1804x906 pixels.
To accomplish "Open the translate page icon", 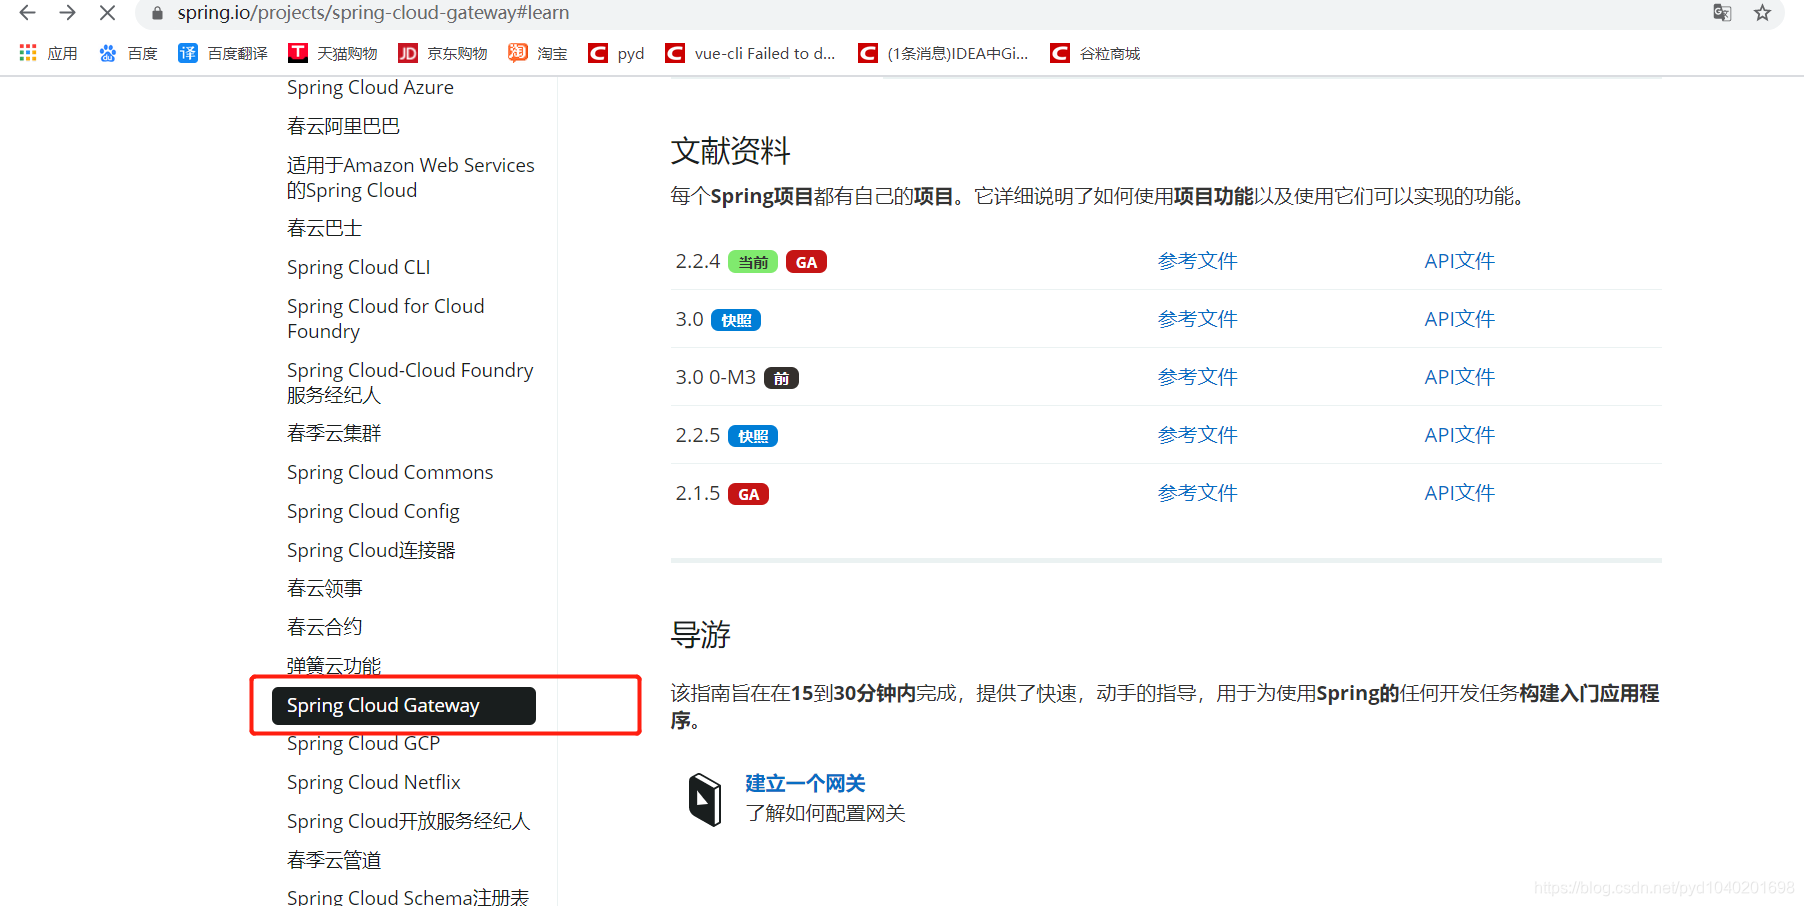I will [1722, 13].
